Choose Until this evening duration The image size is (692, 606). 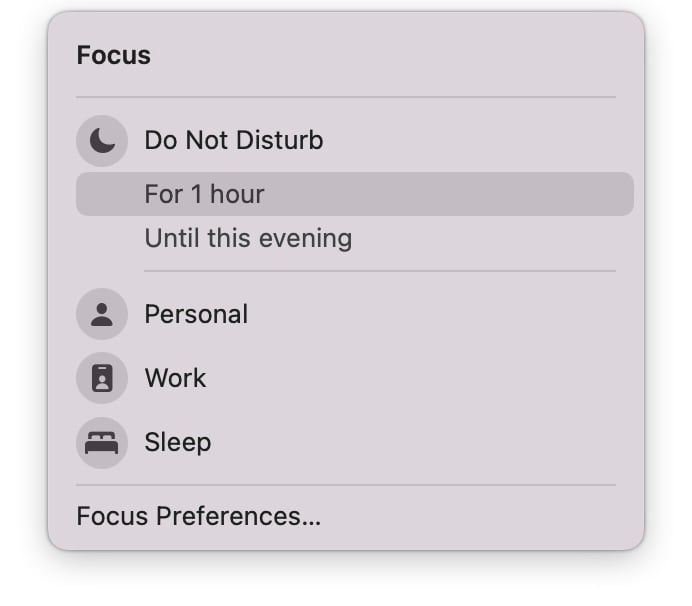[248, 238]
